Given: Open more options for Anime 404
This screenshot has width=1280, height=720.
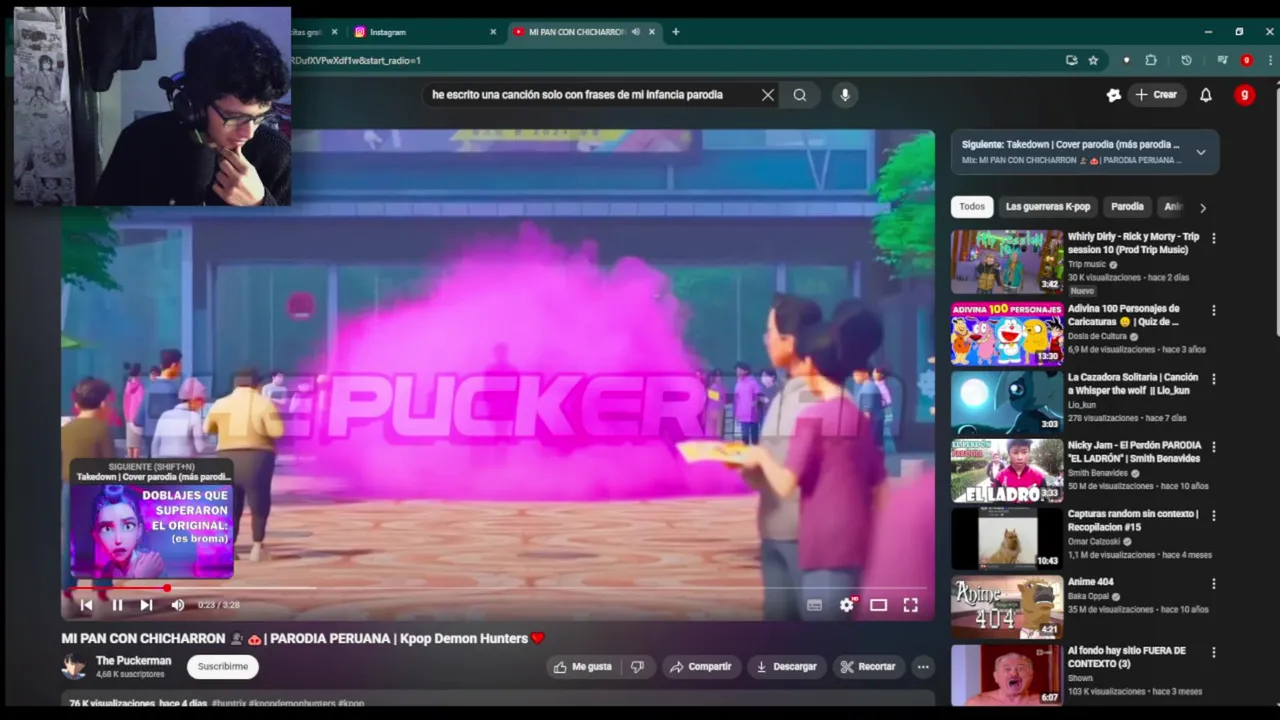Looking at the screenshot, I should (x=1214, y=583).
